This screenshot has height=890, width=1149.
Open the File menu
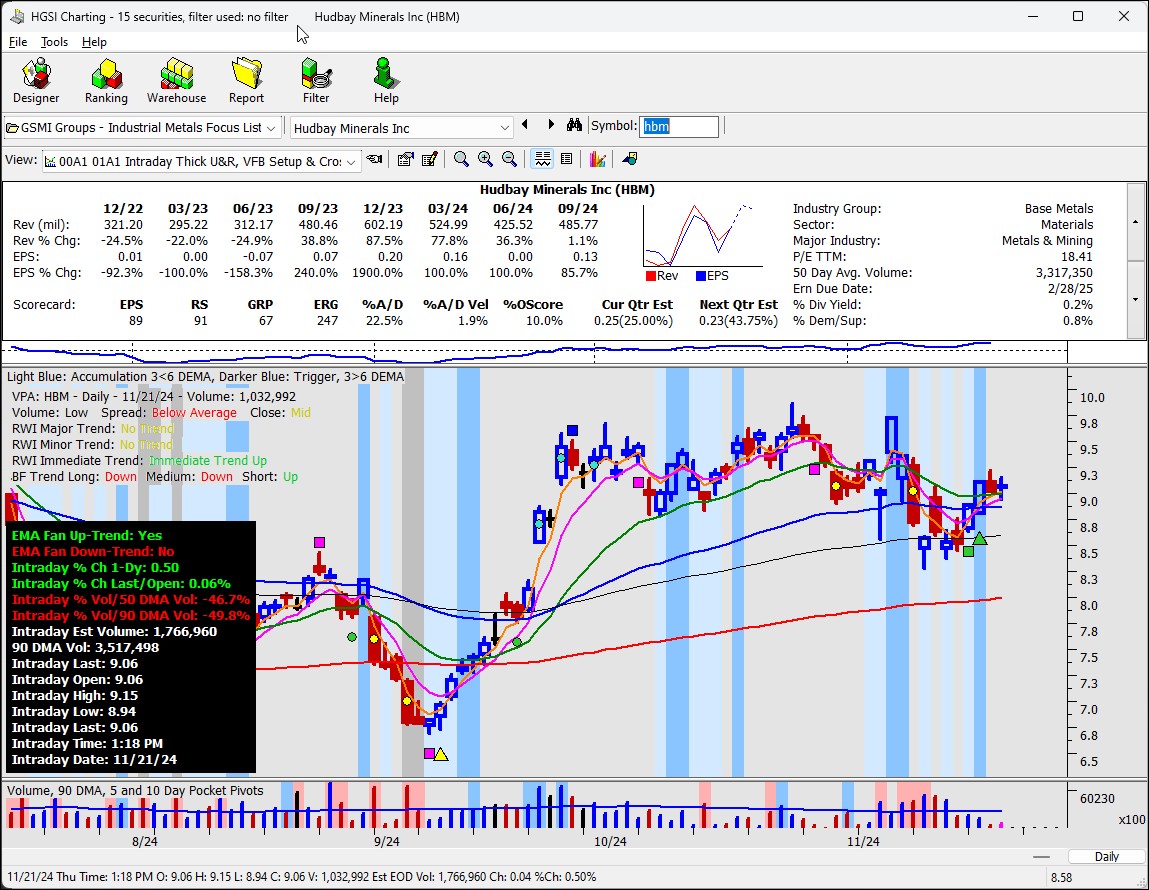tap(18, 42)
